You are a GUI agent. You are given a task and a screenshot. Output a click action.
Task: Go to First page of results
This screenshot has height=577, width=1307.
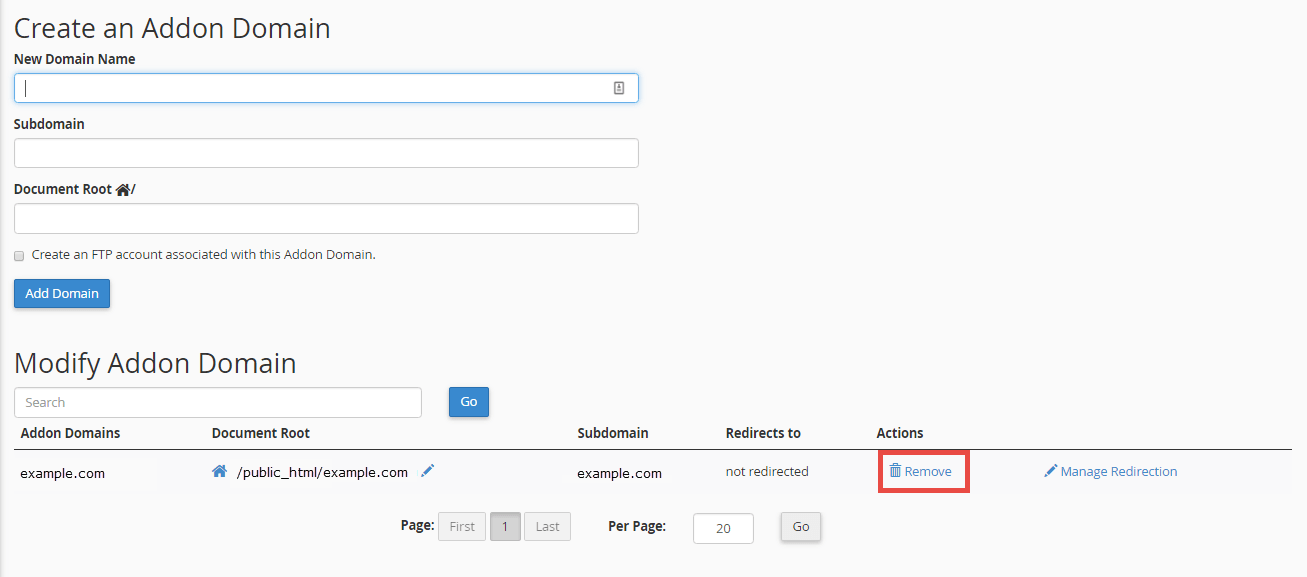pyautogui.click(x=462, y=526)
